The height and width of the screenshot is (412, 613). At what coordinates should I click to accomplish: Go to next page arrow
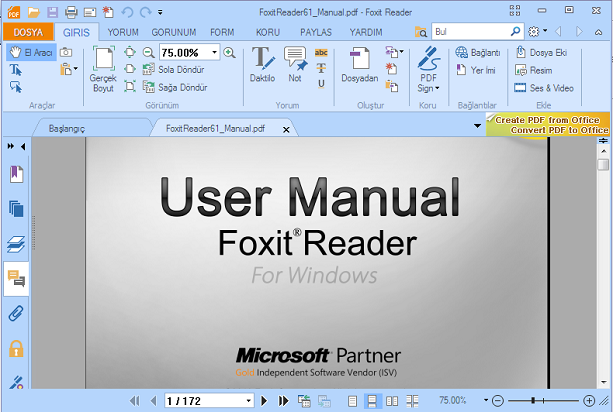(x=264, y=401)
